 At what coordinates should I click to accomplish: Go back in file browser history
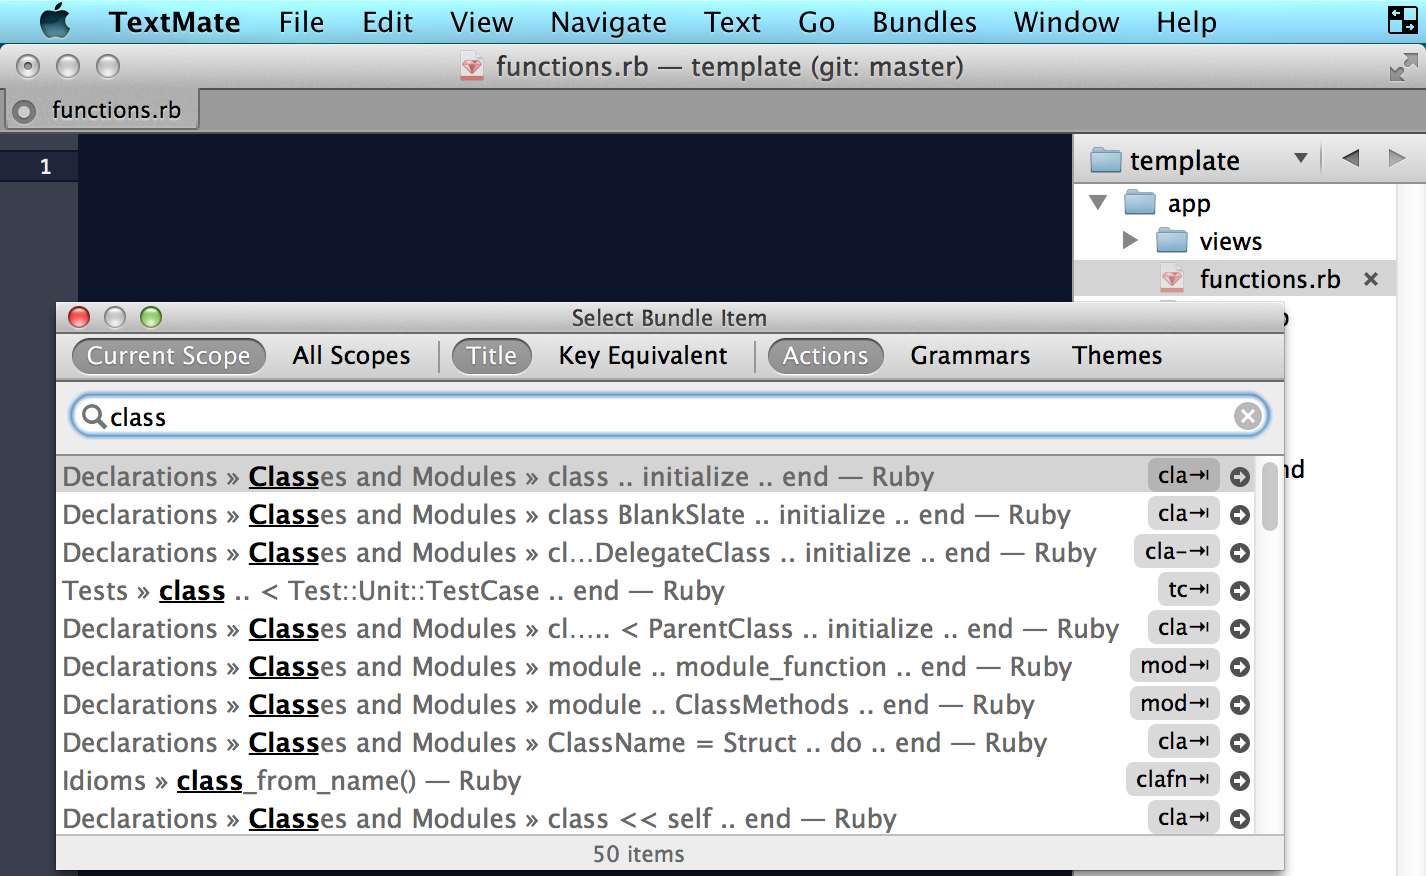pyautogui.click(x=1351, y=158)
